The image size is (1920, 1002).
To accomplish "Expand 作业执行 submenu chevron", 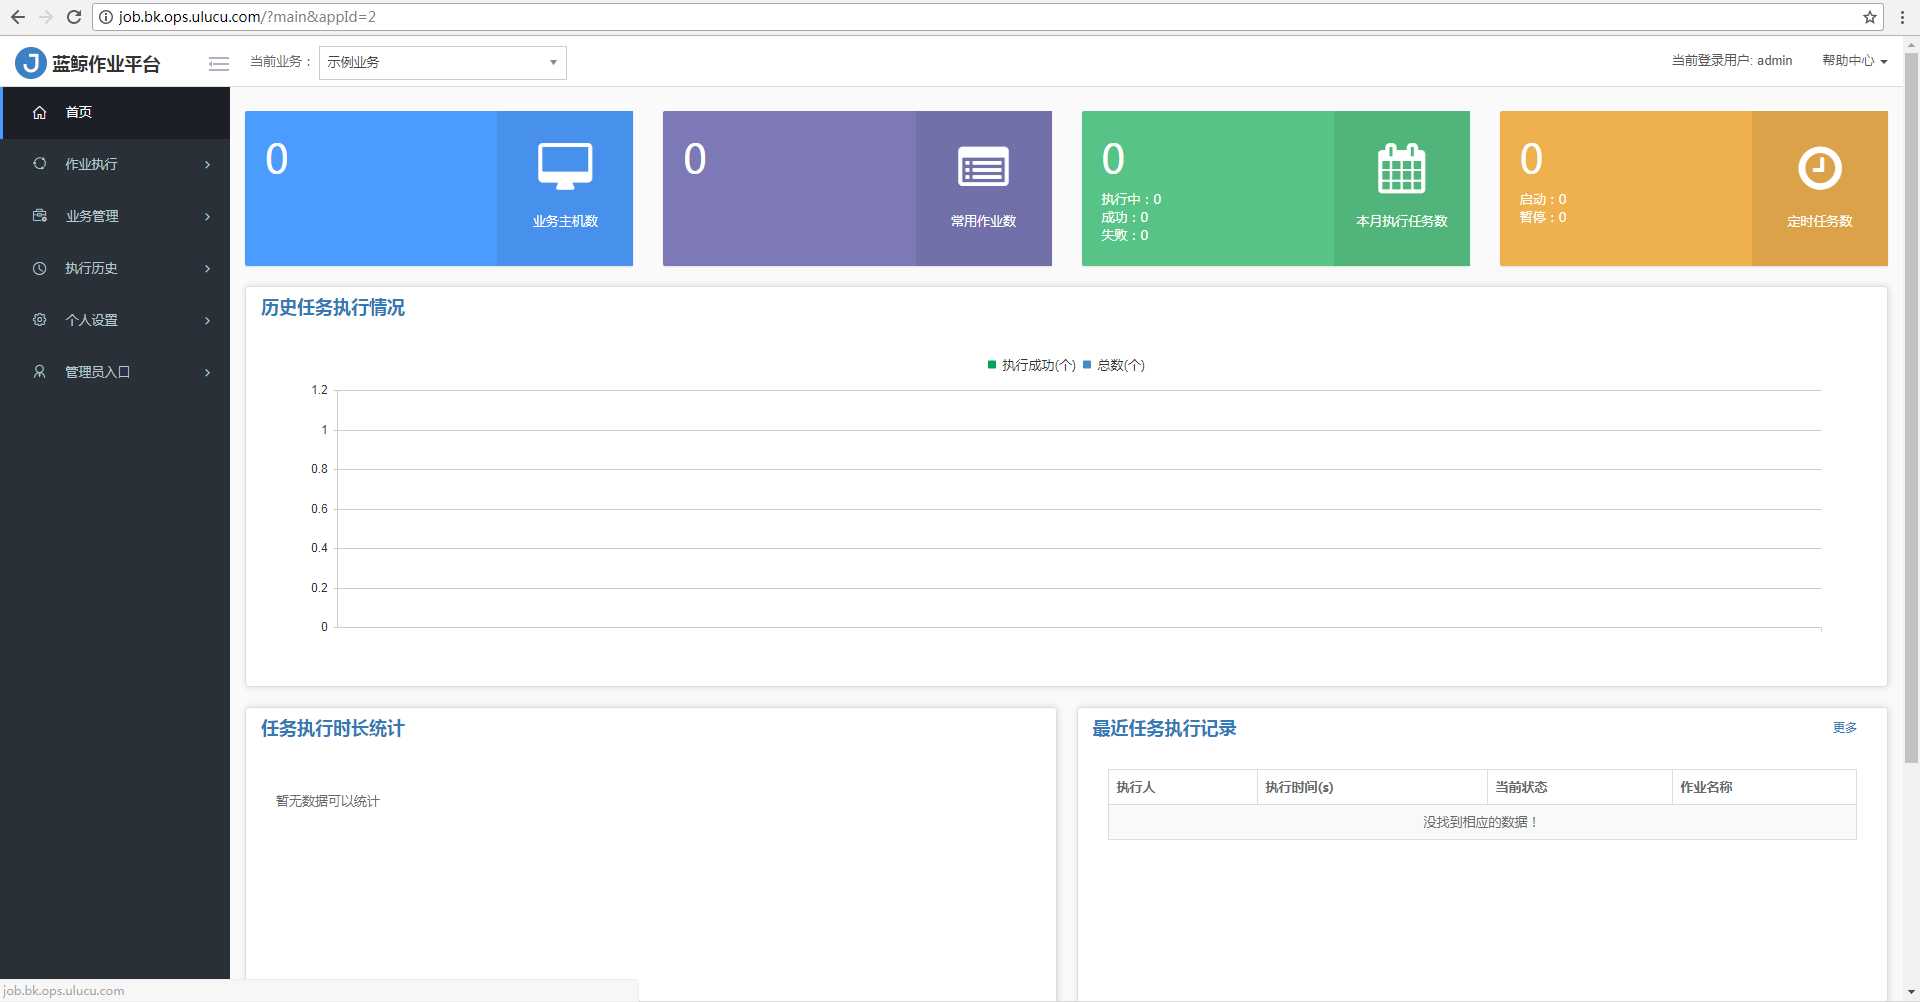I will [x=207, y=164].
